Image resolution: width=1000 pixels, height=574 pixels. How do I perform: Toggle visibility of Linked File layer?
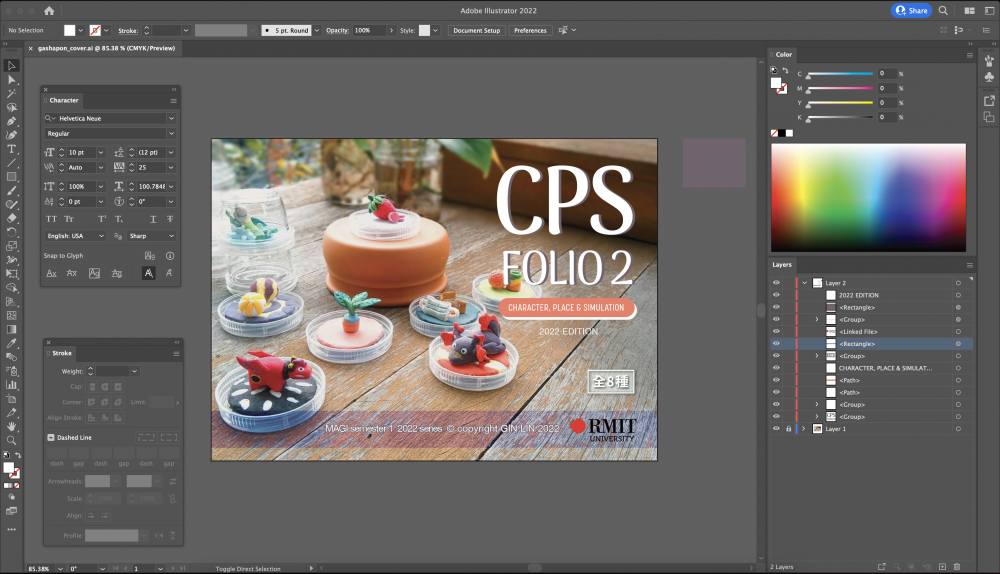(x=776, y=331)
